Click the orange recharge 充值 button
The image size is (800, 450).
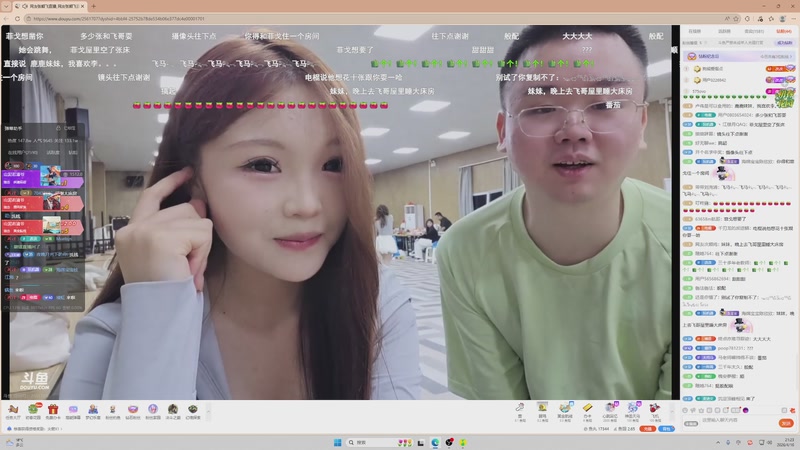(647, 429)
